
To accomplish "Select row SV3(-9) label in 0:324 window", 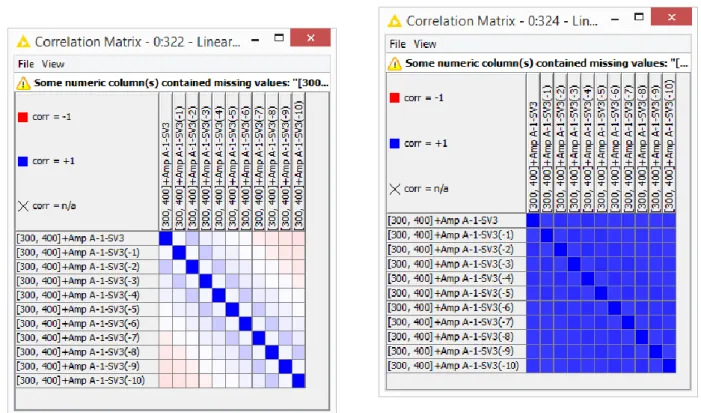I will pos(456,351).
